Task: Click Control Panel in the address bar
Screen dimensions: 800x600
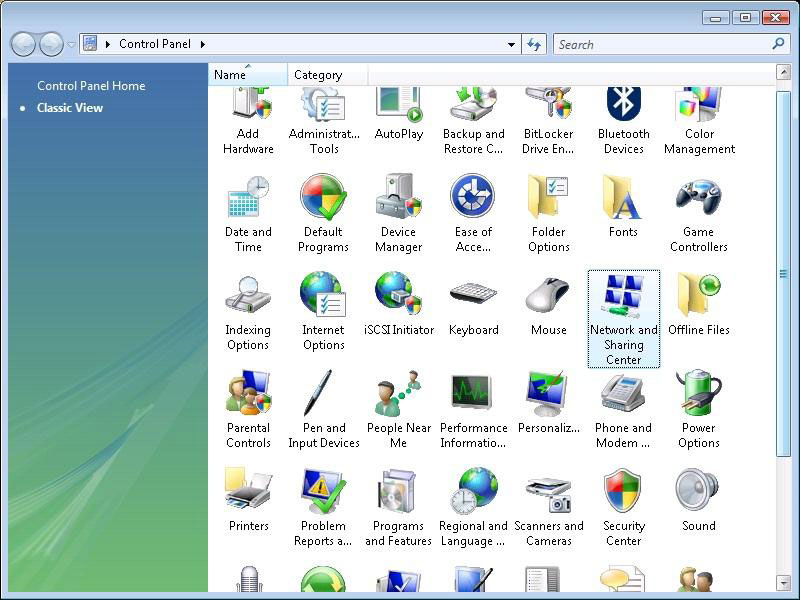Action: click(155, 44)
